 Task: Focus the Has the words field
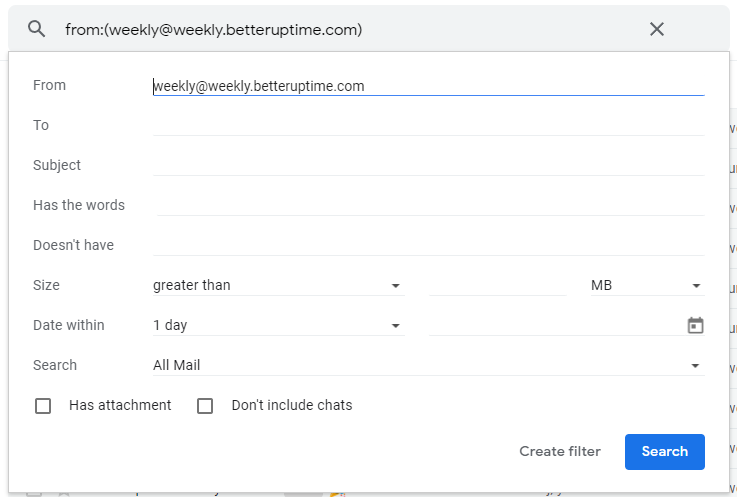(430, 206)
